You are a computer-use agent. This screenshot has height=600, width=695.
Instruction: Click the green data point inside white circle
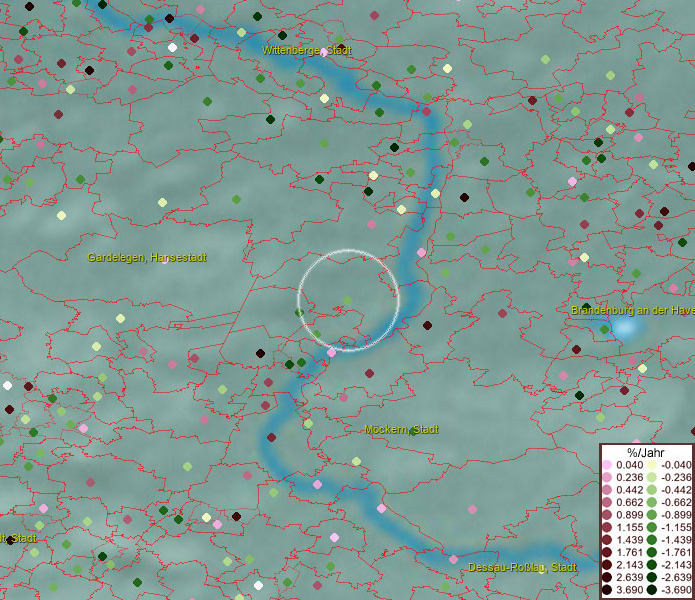click(347, 300)
